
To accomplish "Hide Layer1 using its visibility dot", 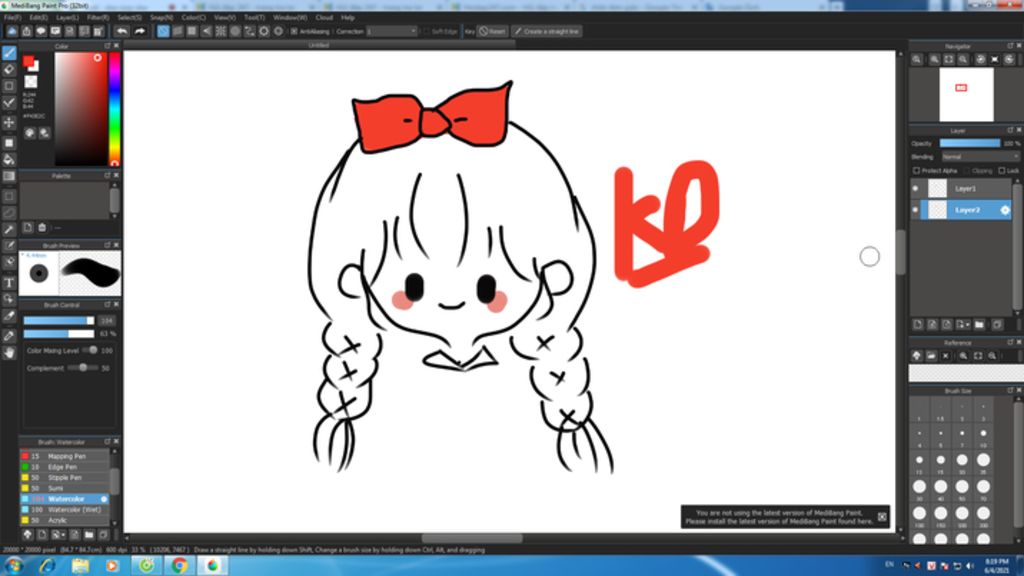I will [x=915, y=189].
